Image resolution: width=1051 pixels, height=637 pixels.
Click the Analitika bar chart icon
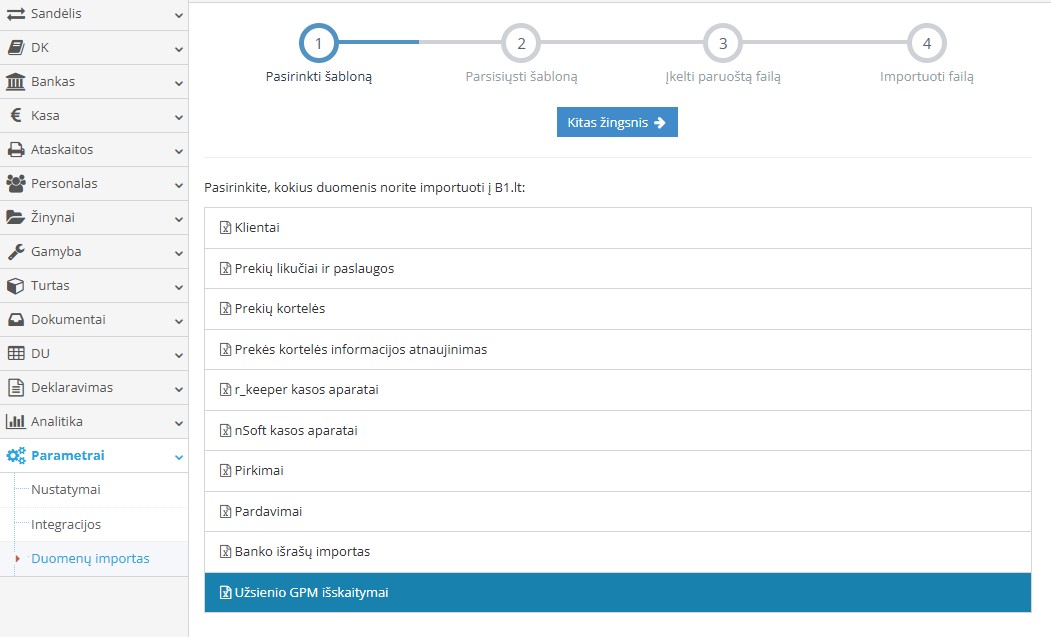click(x=16, y=422)
